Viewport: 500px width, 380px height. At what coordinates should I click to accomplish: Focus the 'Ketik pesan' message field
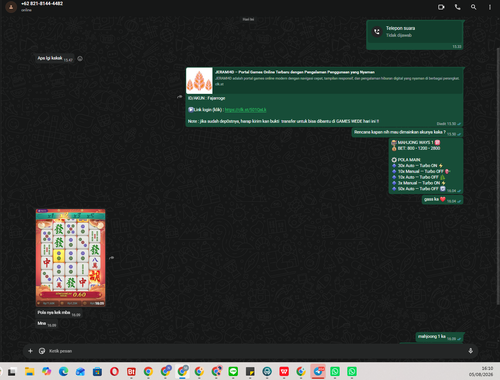(x=256, y=351)
